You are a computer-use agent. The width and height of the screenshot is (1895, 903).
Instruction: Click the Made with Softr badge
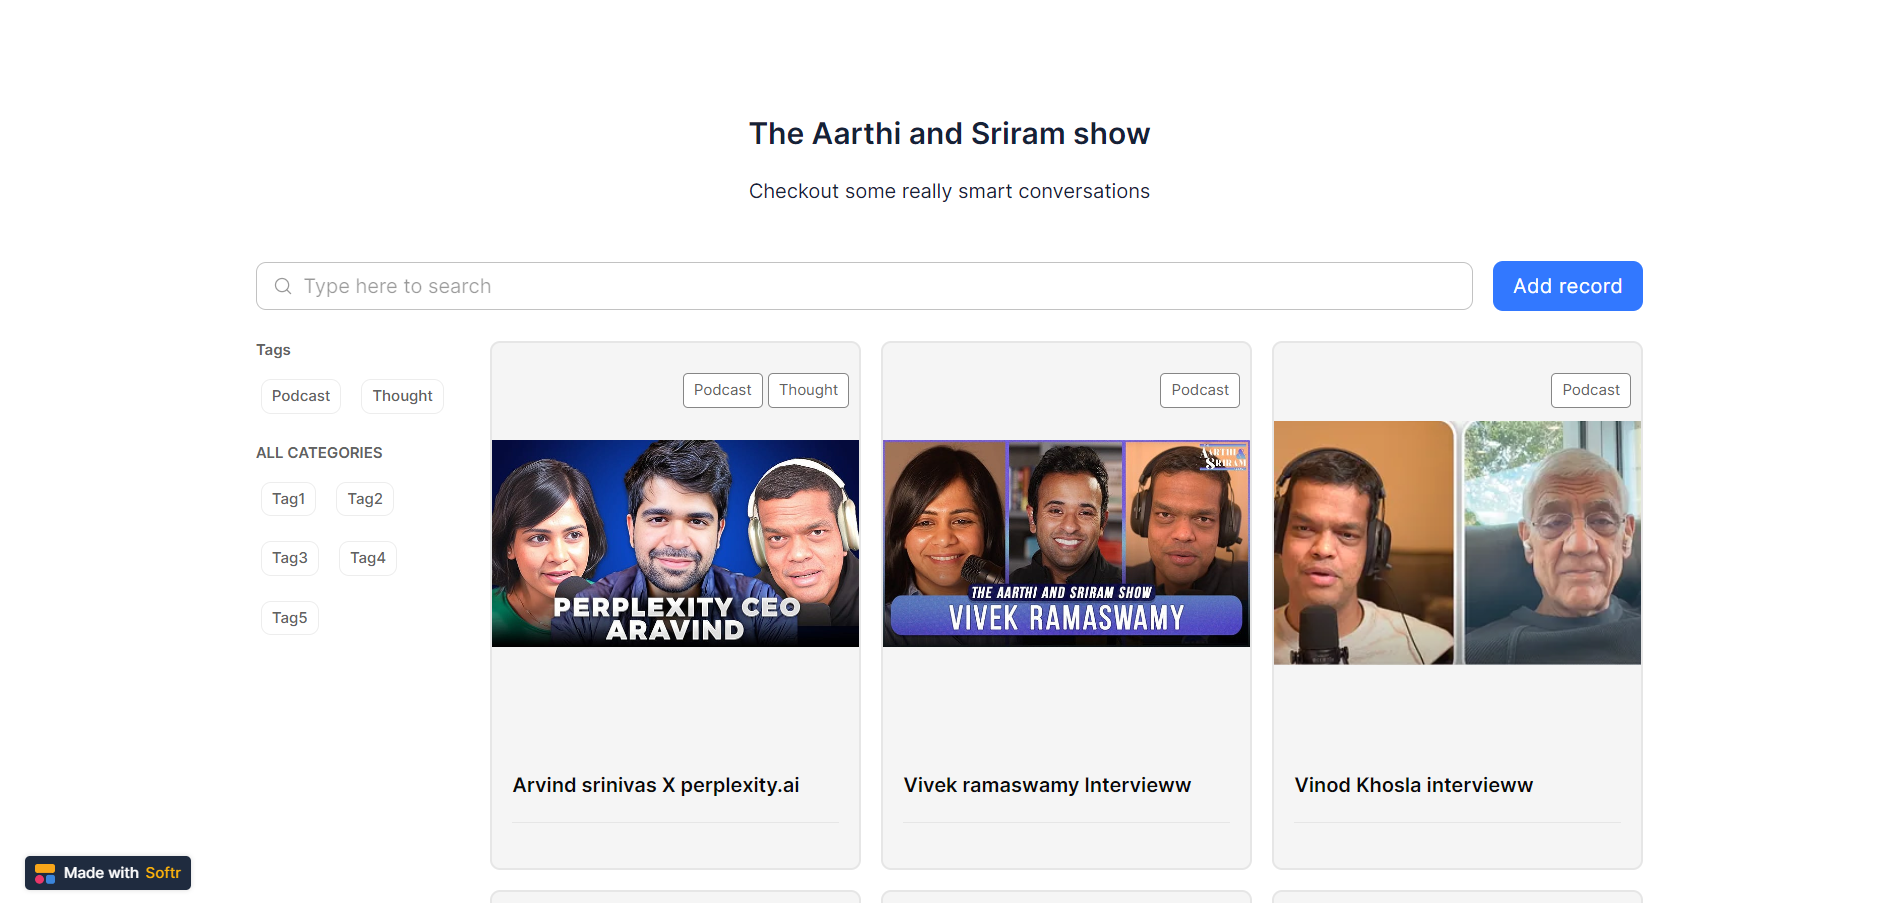pos(108,873)
